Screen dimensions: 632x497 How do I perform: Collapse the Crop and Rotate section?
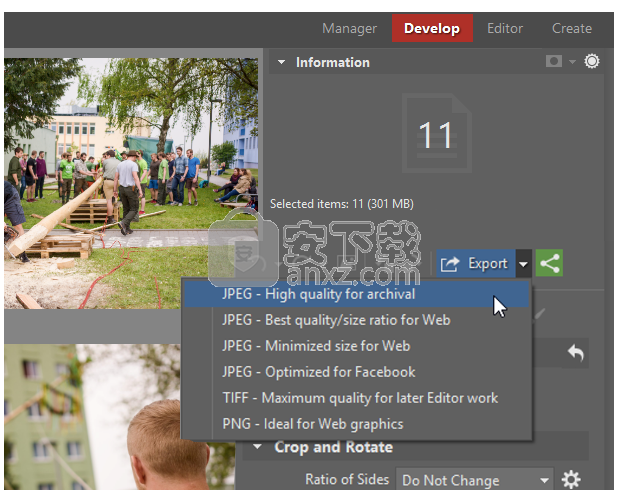click(257, 447)
